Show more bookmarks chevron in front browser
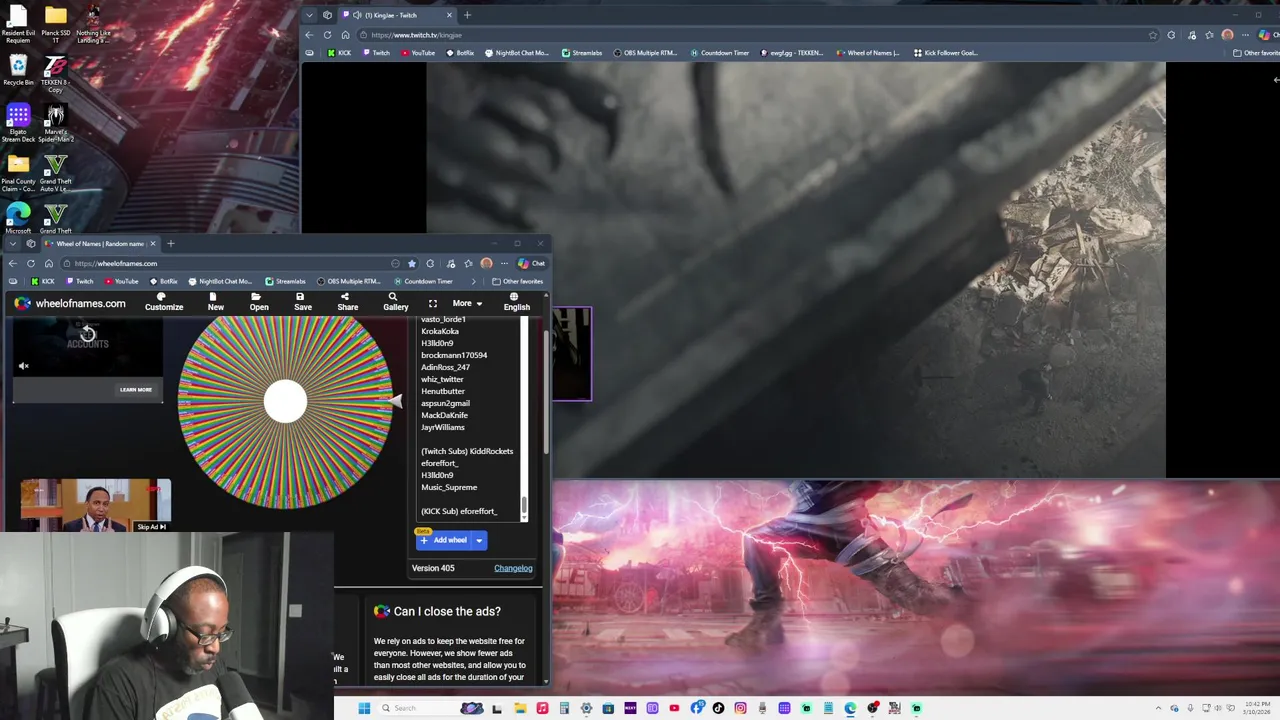1280x720 pixels. click(473, 281)
